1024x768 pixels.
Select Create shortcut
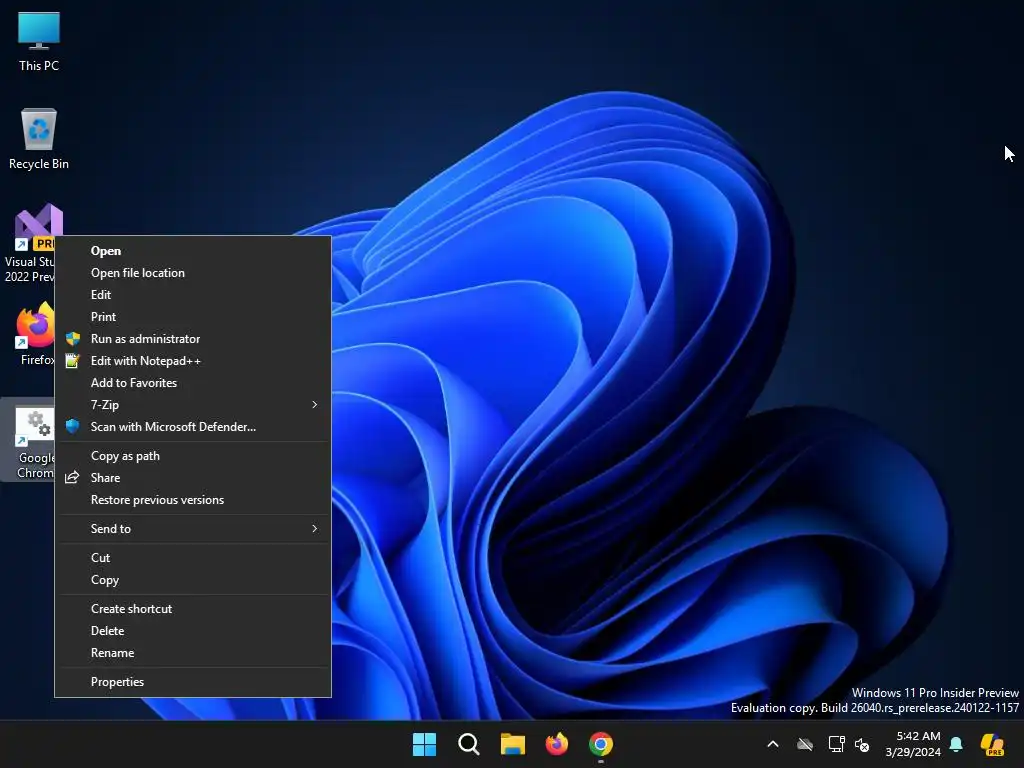click(193, 609)
